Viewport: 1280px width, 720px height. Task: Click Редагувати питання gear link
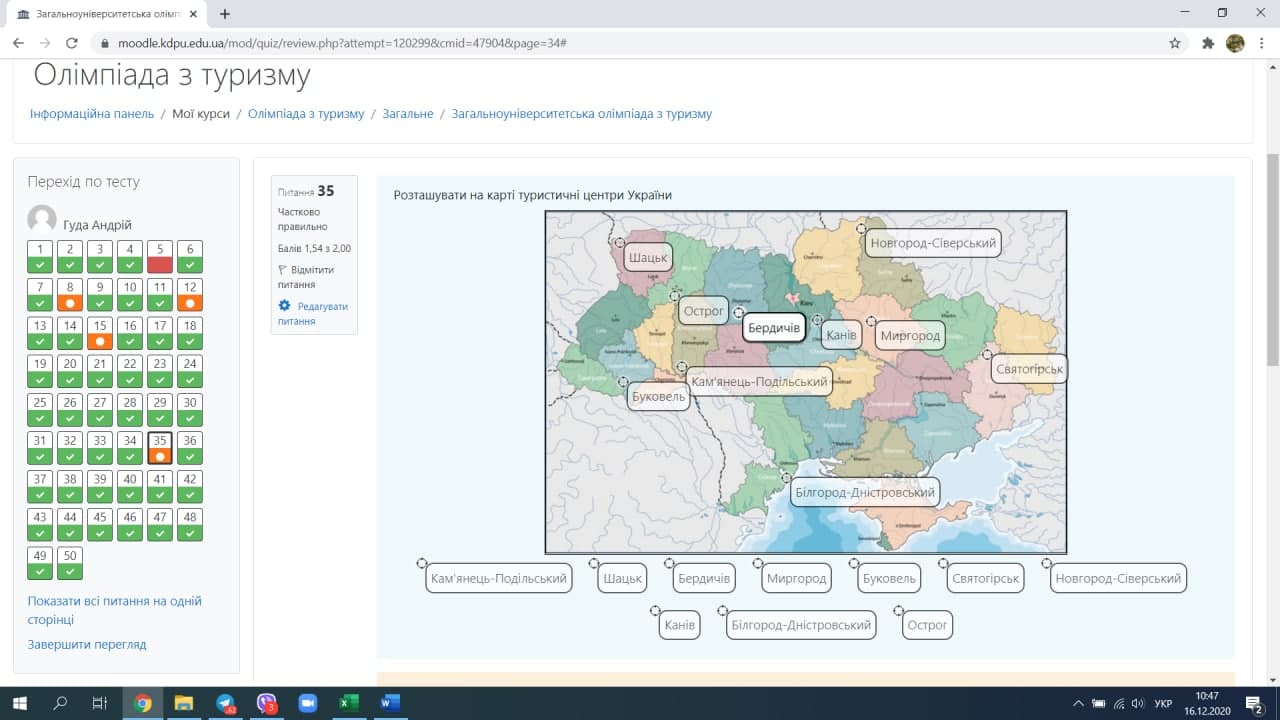[x=314, y=313]
